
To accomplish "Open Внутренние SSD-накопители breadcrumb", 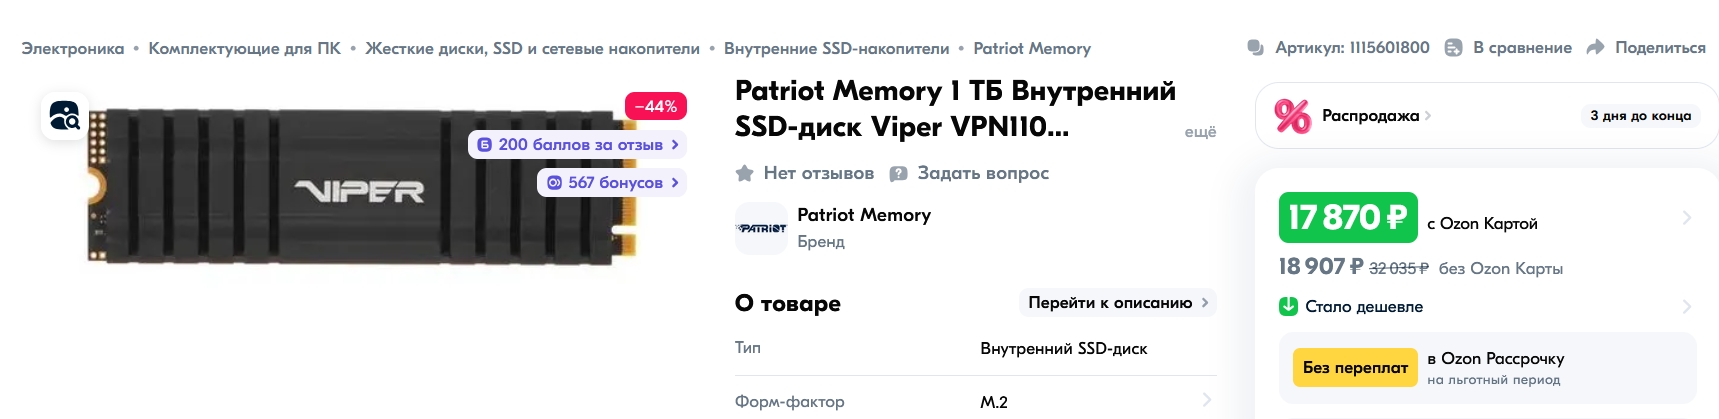I will 837,48.
